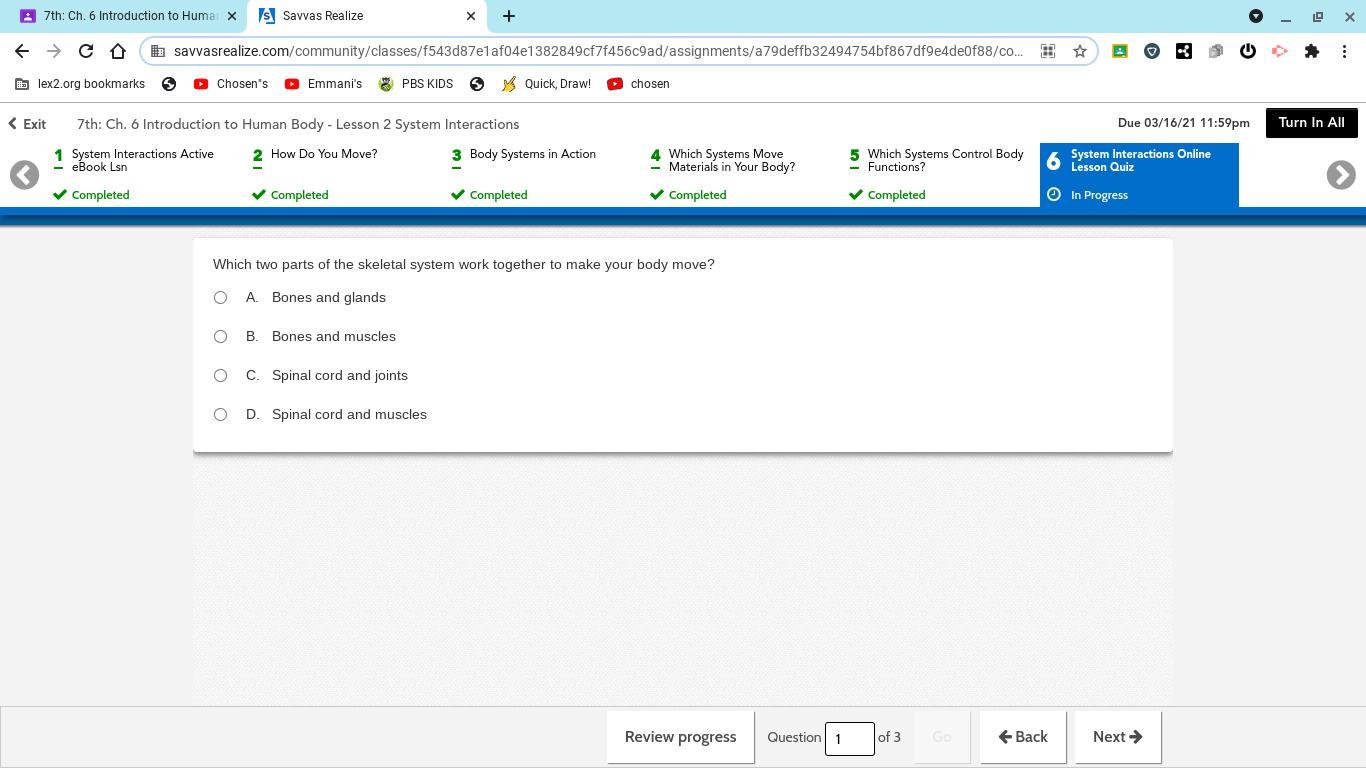Open the Google Classroom extension icon
1366x768 pixels.
[1120, 51]
